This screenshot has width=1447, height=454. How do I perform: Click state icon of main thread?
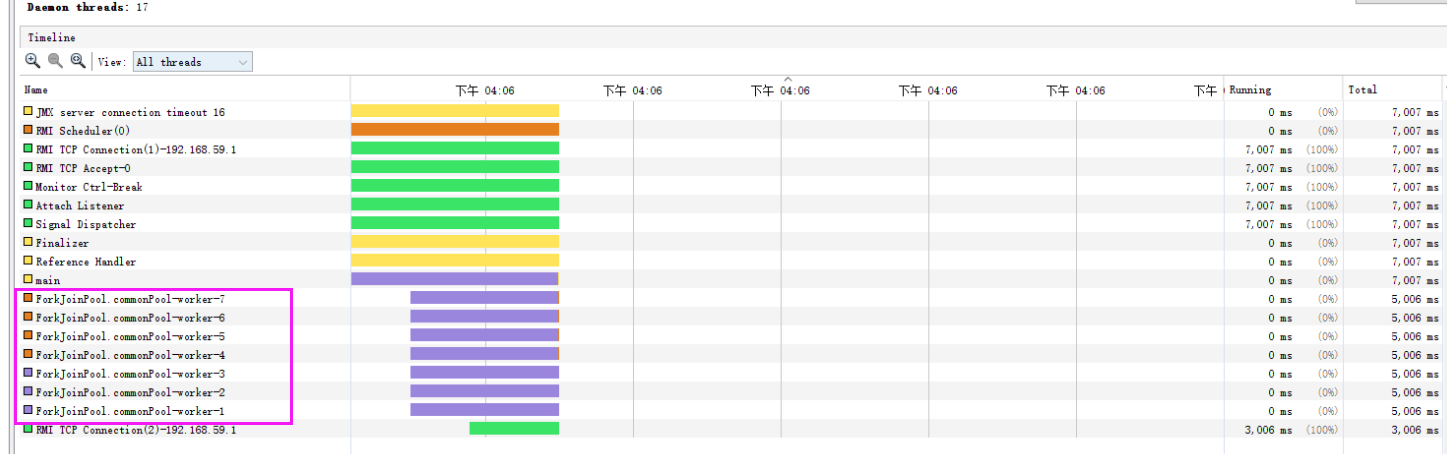(x=28, y=280)
